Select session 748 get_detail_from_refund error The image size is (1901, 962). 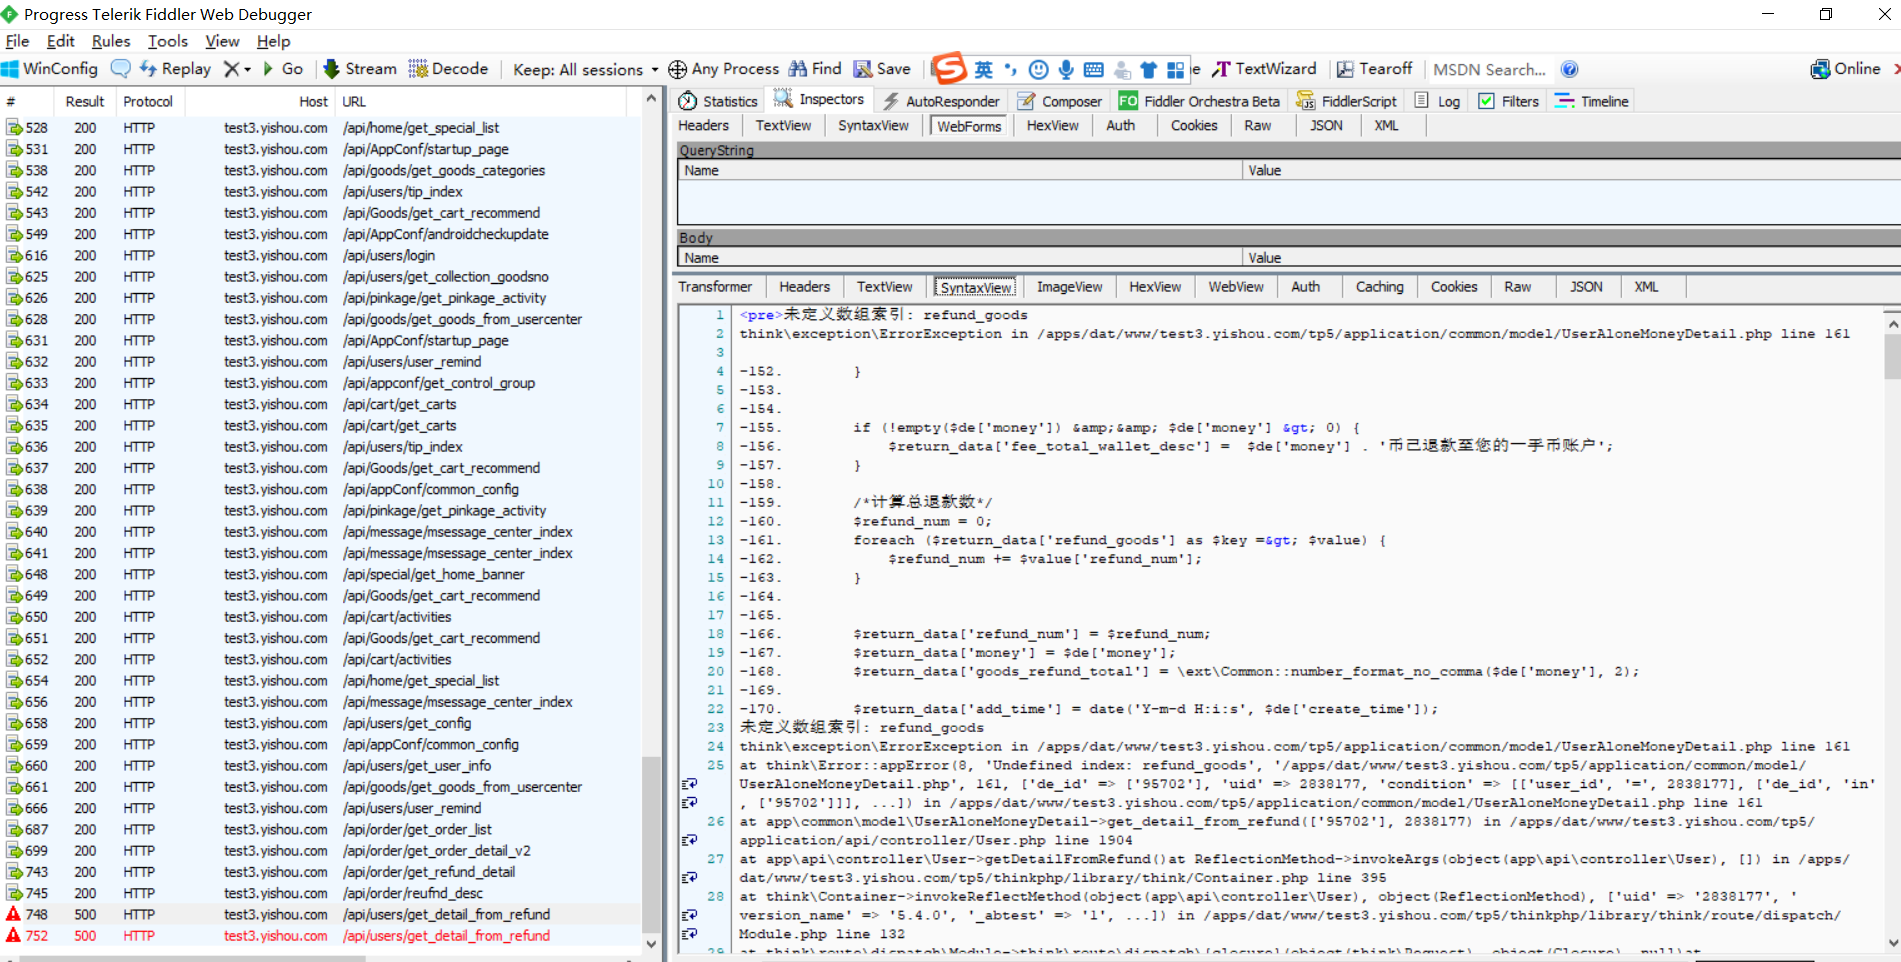(x=320, y=914)
